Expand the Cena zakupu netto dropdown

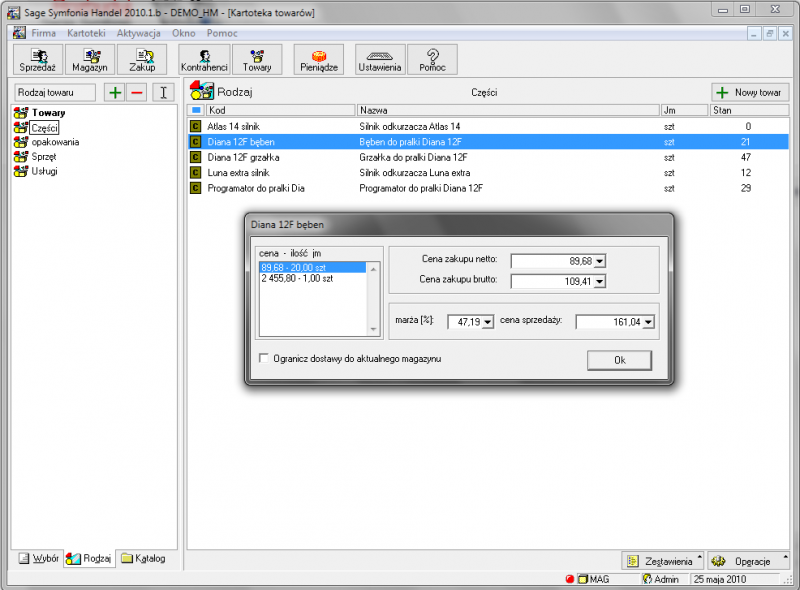pyautogui.click(x=600, y=261)
